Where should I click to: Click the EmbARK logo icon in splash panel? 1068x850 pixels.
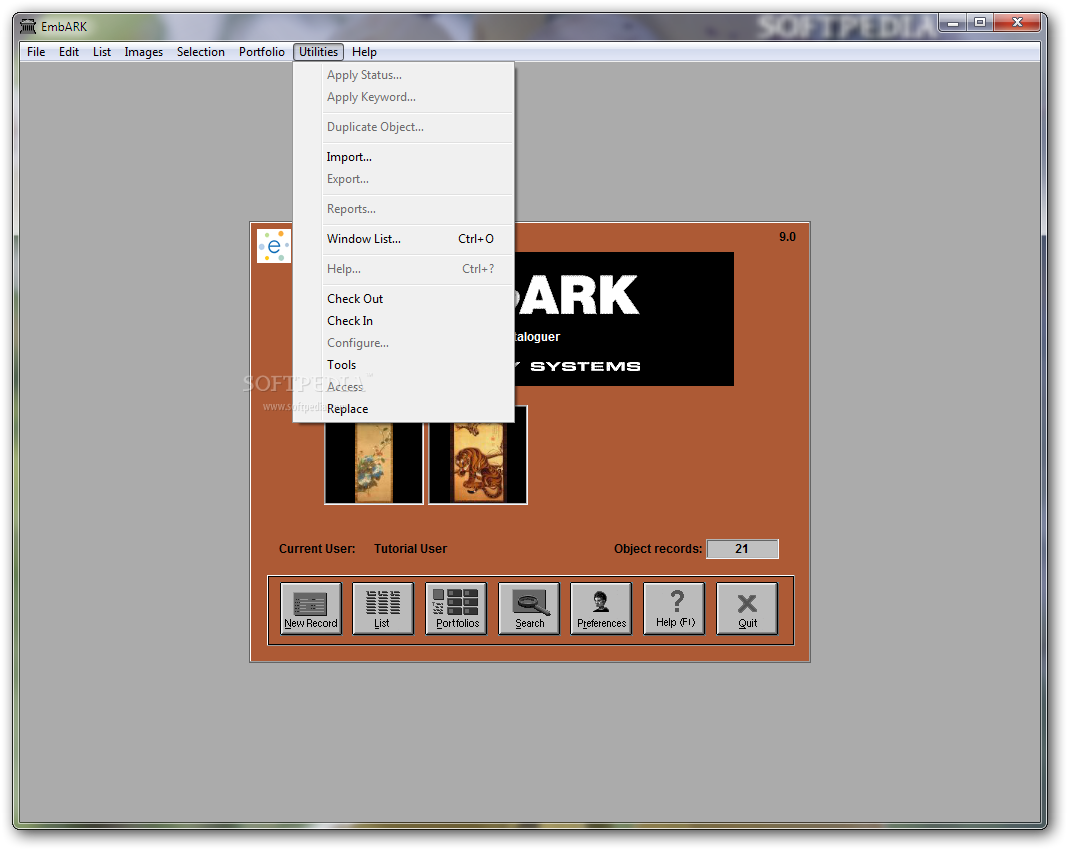click(x=274, y=246)
